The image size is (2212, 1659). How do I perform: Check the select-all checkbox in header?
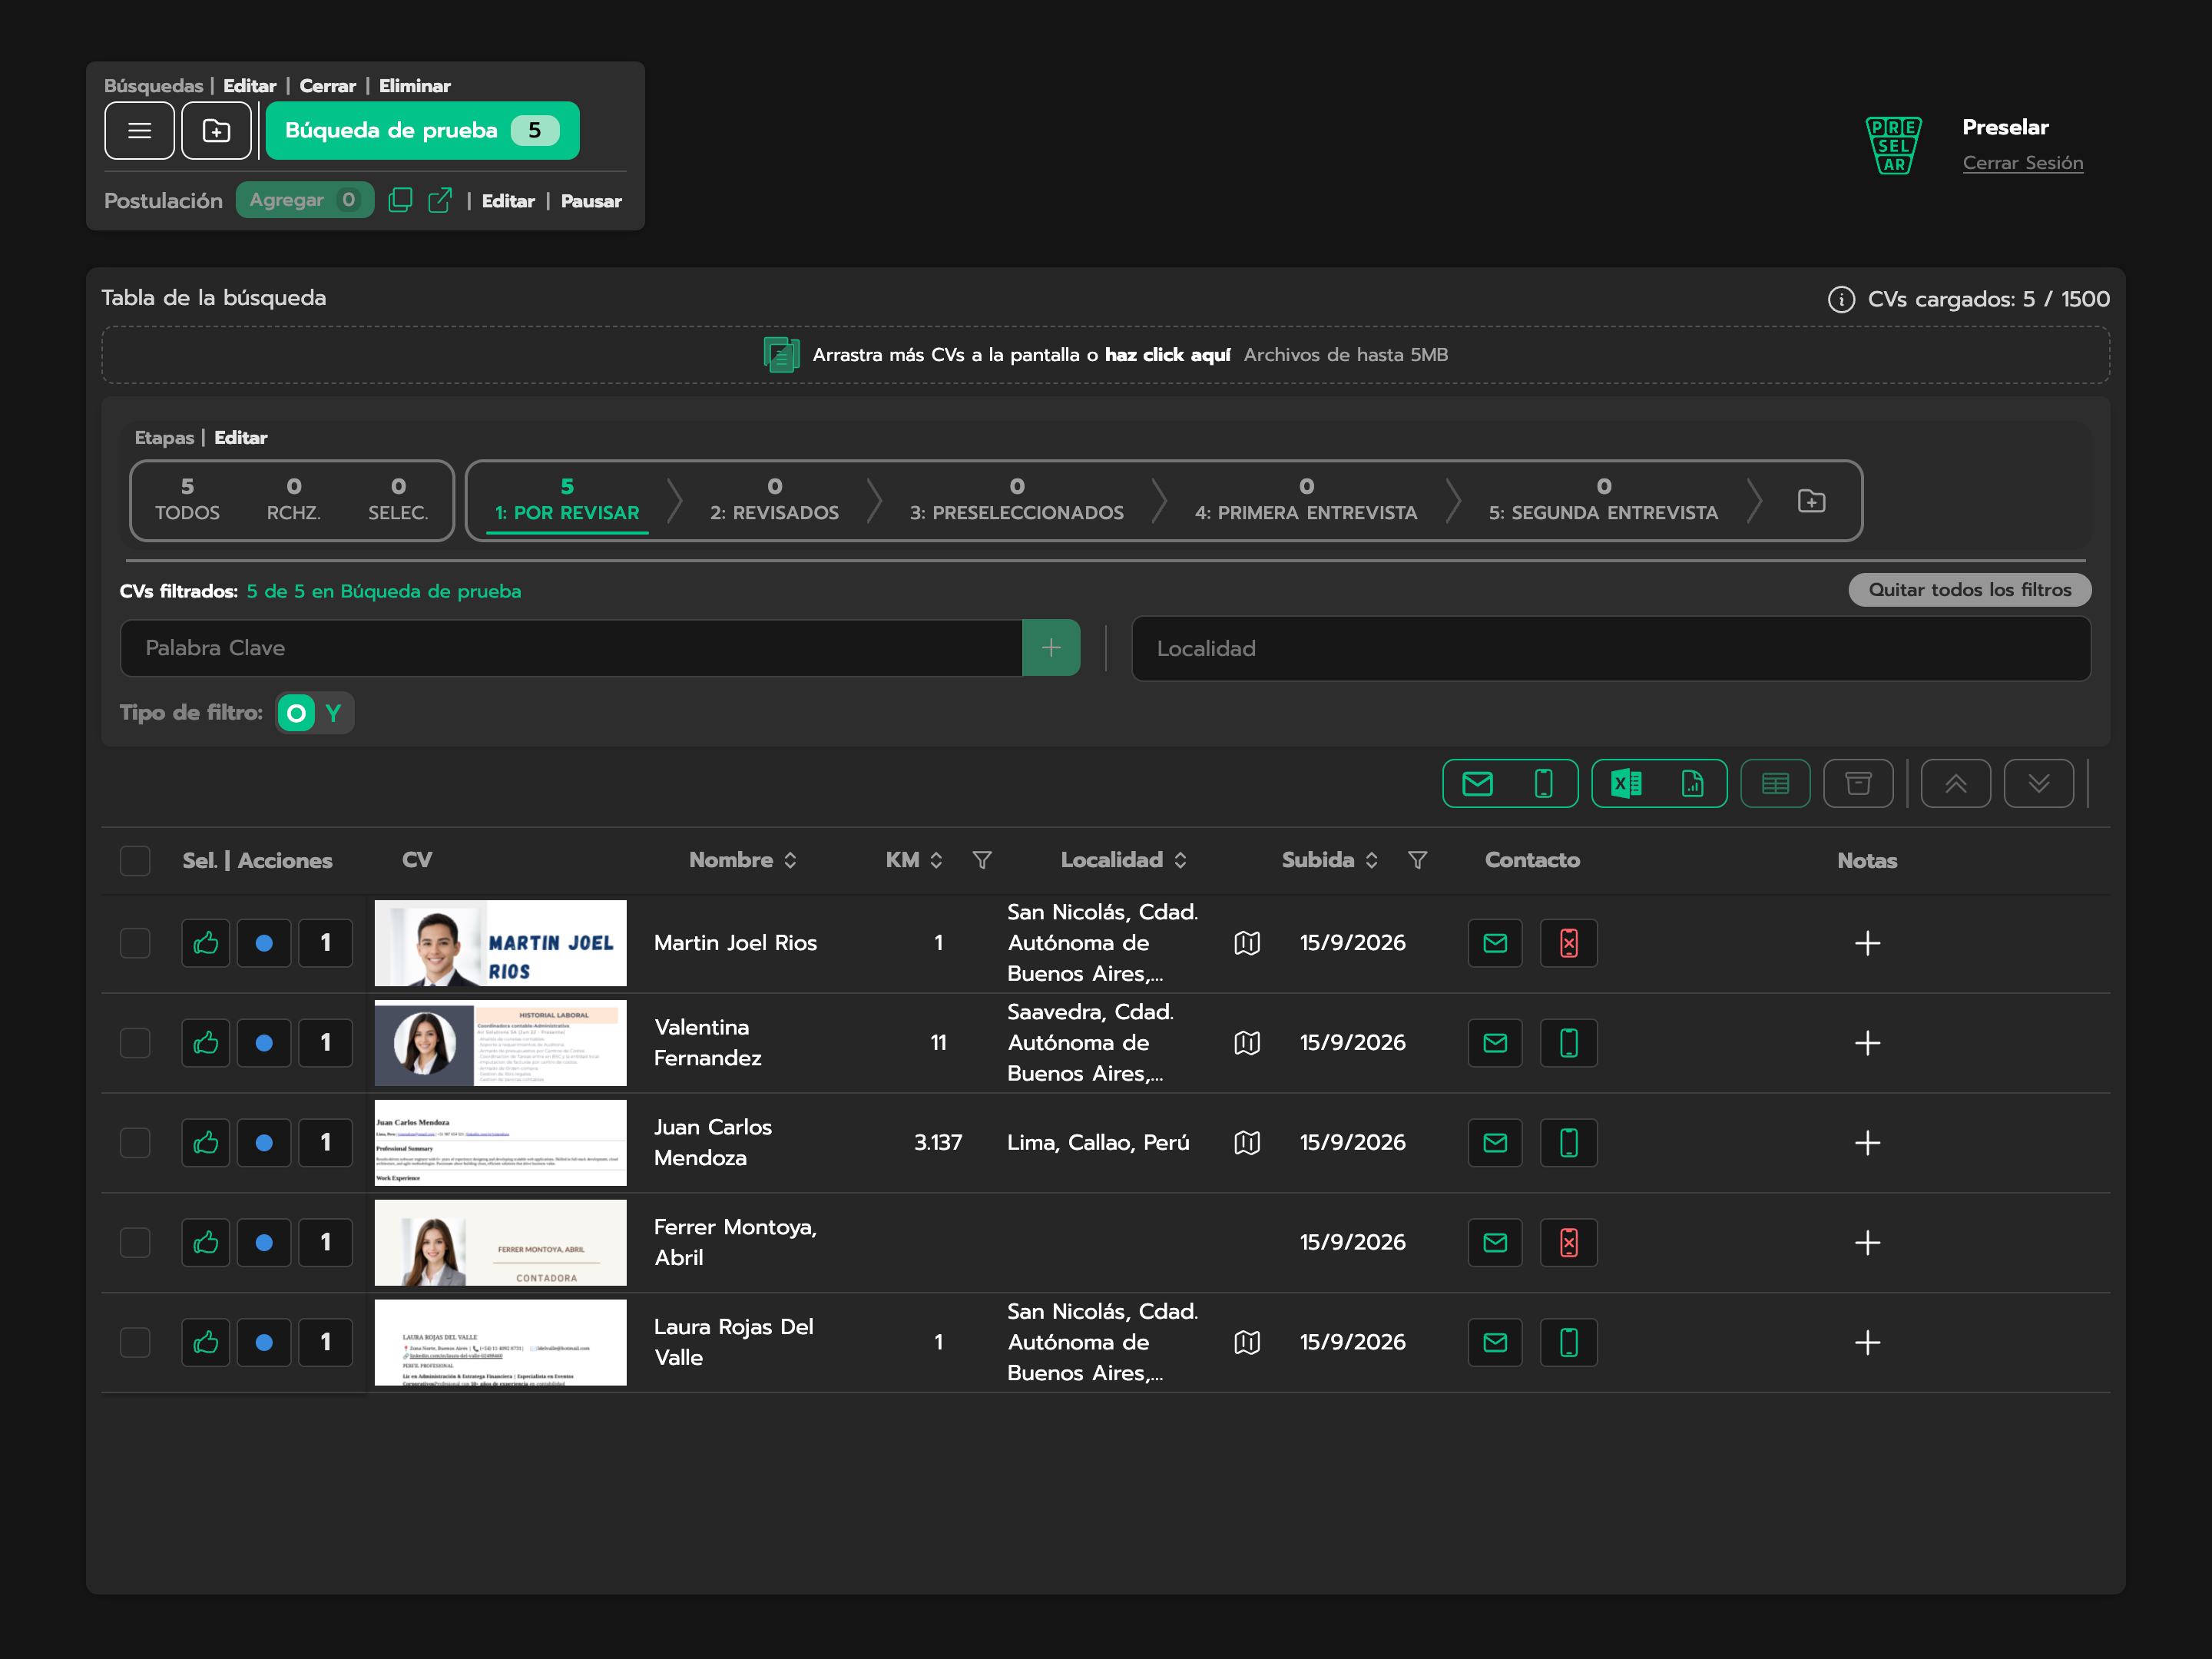[135, 860]
